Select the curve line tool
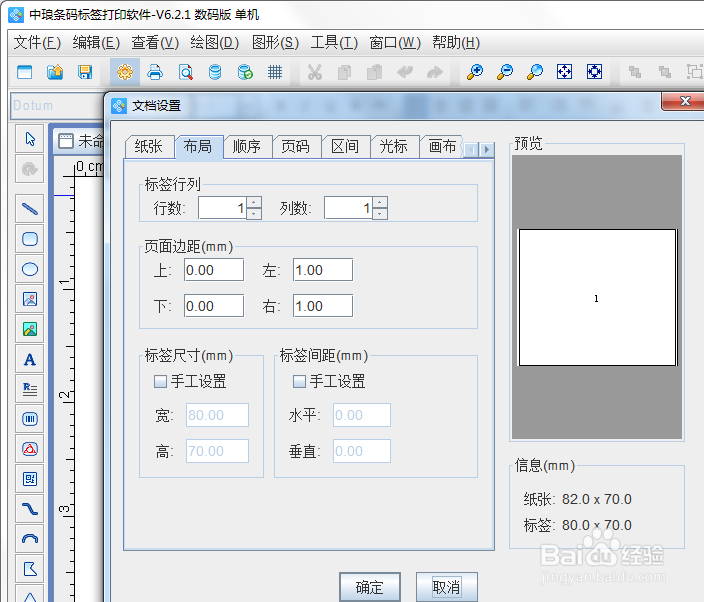The height and width of the screenshot is (602, 704). click(x=30, y=509)
